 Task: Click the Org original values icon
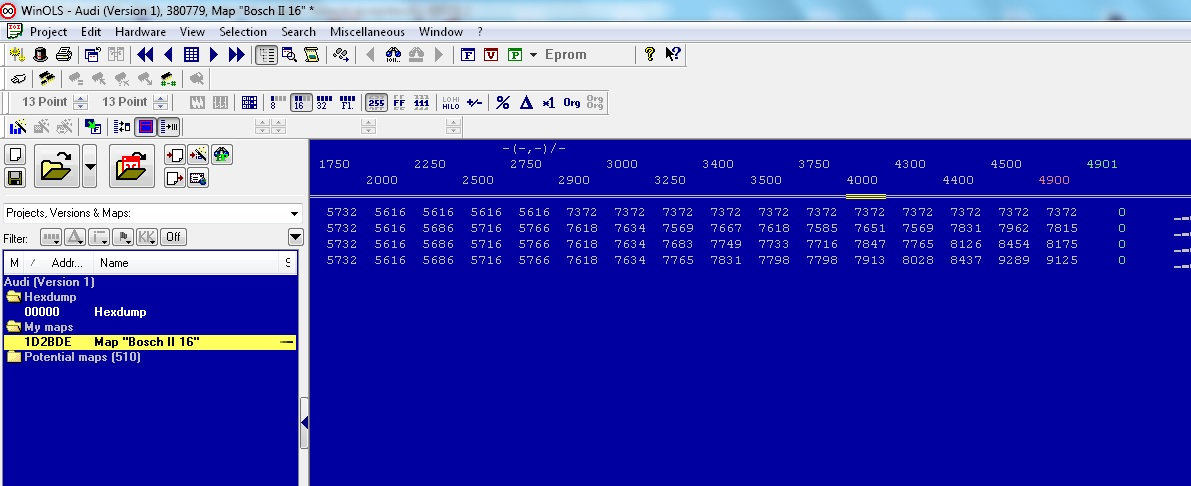[572, 102]
